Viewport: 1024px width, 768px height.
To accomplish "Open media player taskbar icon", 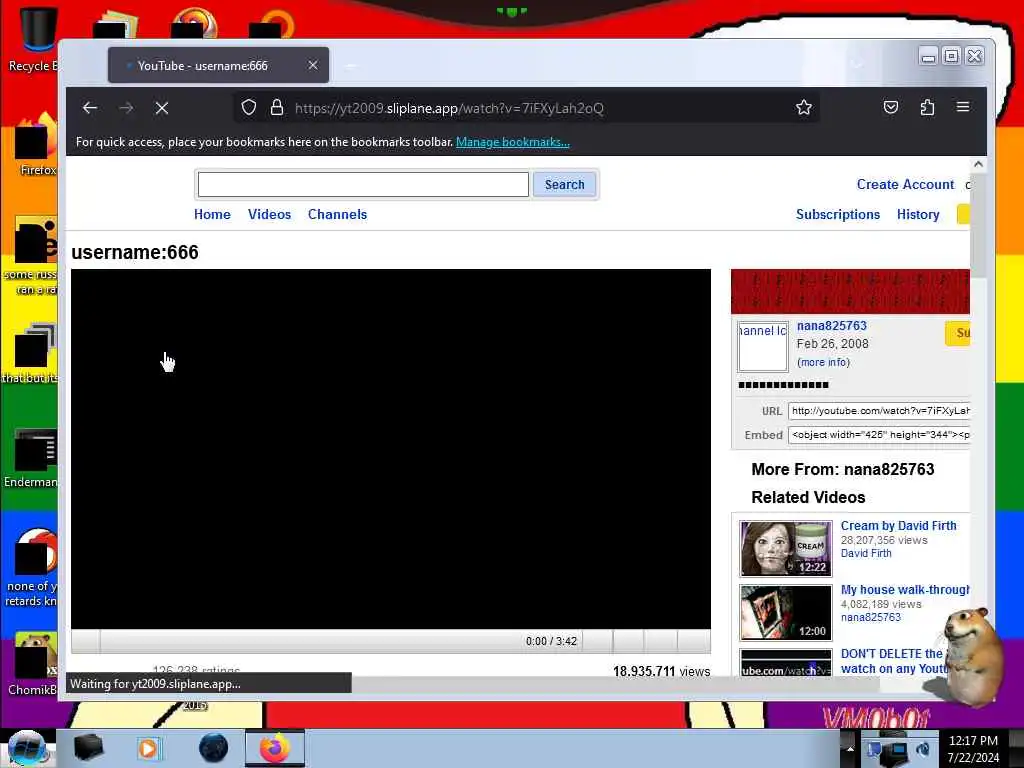I will click(x=148, y=748).
